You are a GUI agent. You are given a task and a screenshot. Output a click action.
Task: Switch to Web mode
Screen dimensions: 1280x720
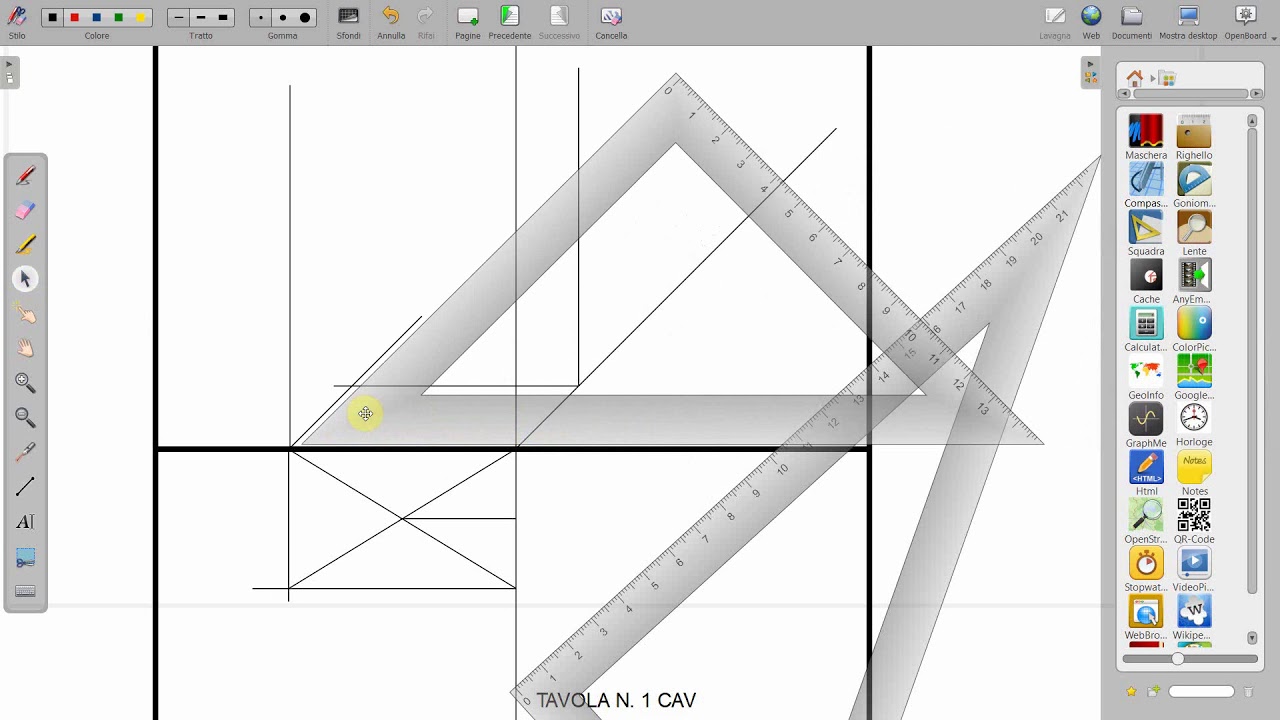point(1091,21)
